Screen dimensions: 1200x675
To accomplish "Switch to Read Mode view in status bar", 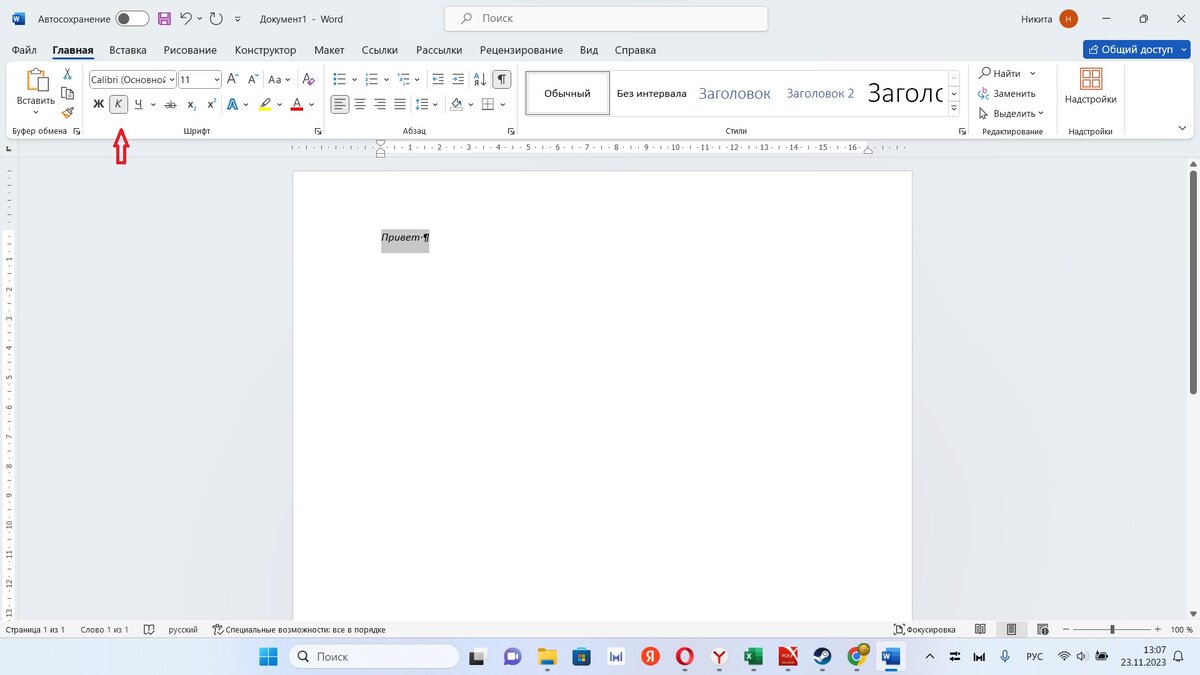I will 980,629.
